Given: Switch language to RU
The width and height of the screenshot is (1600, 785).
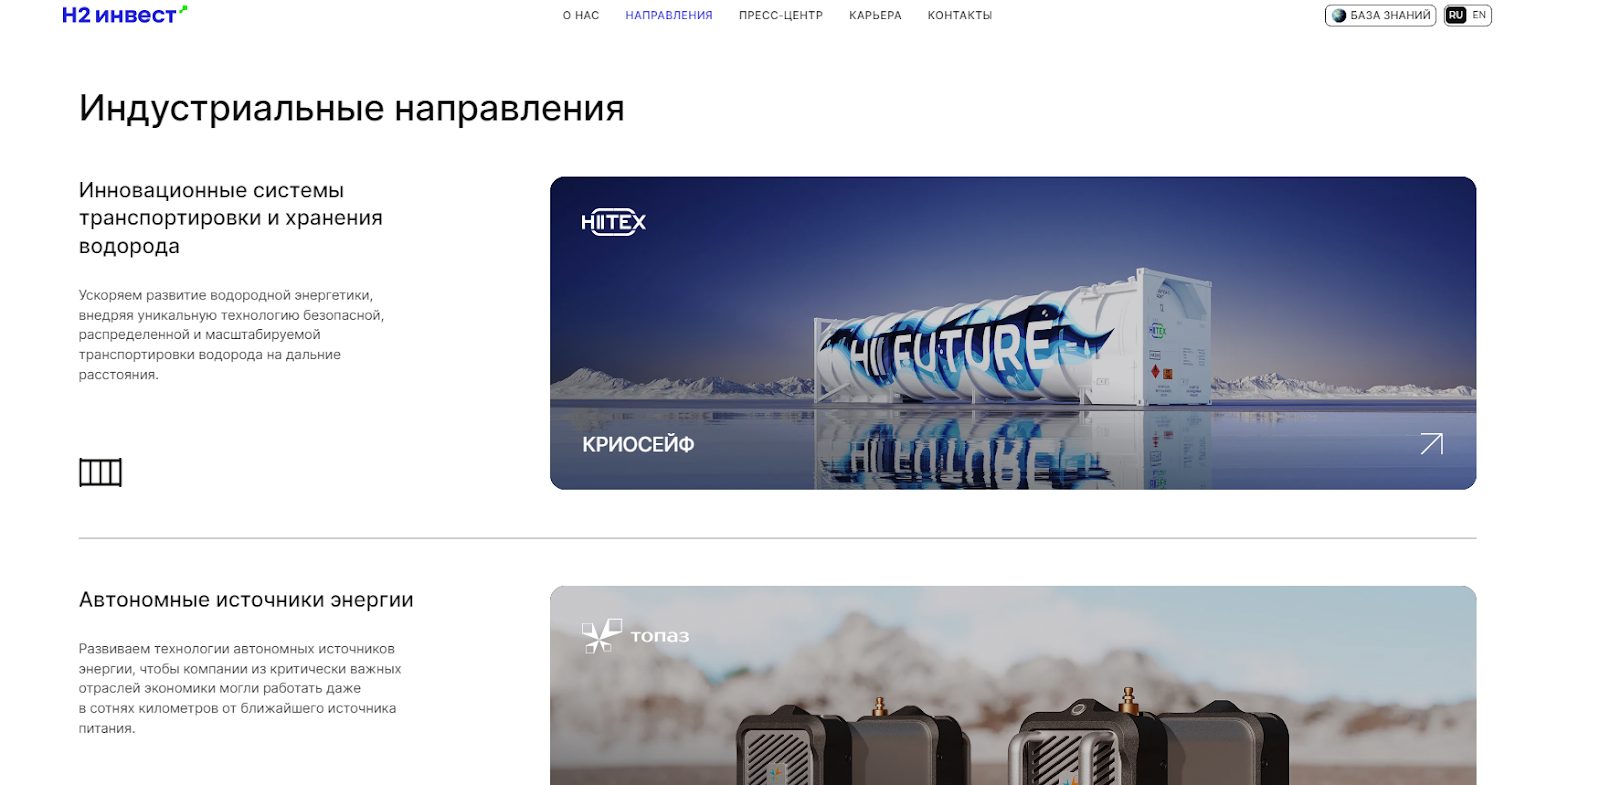Looking at the screenshot, I should pyautogui.click(x=1455, y=15).
